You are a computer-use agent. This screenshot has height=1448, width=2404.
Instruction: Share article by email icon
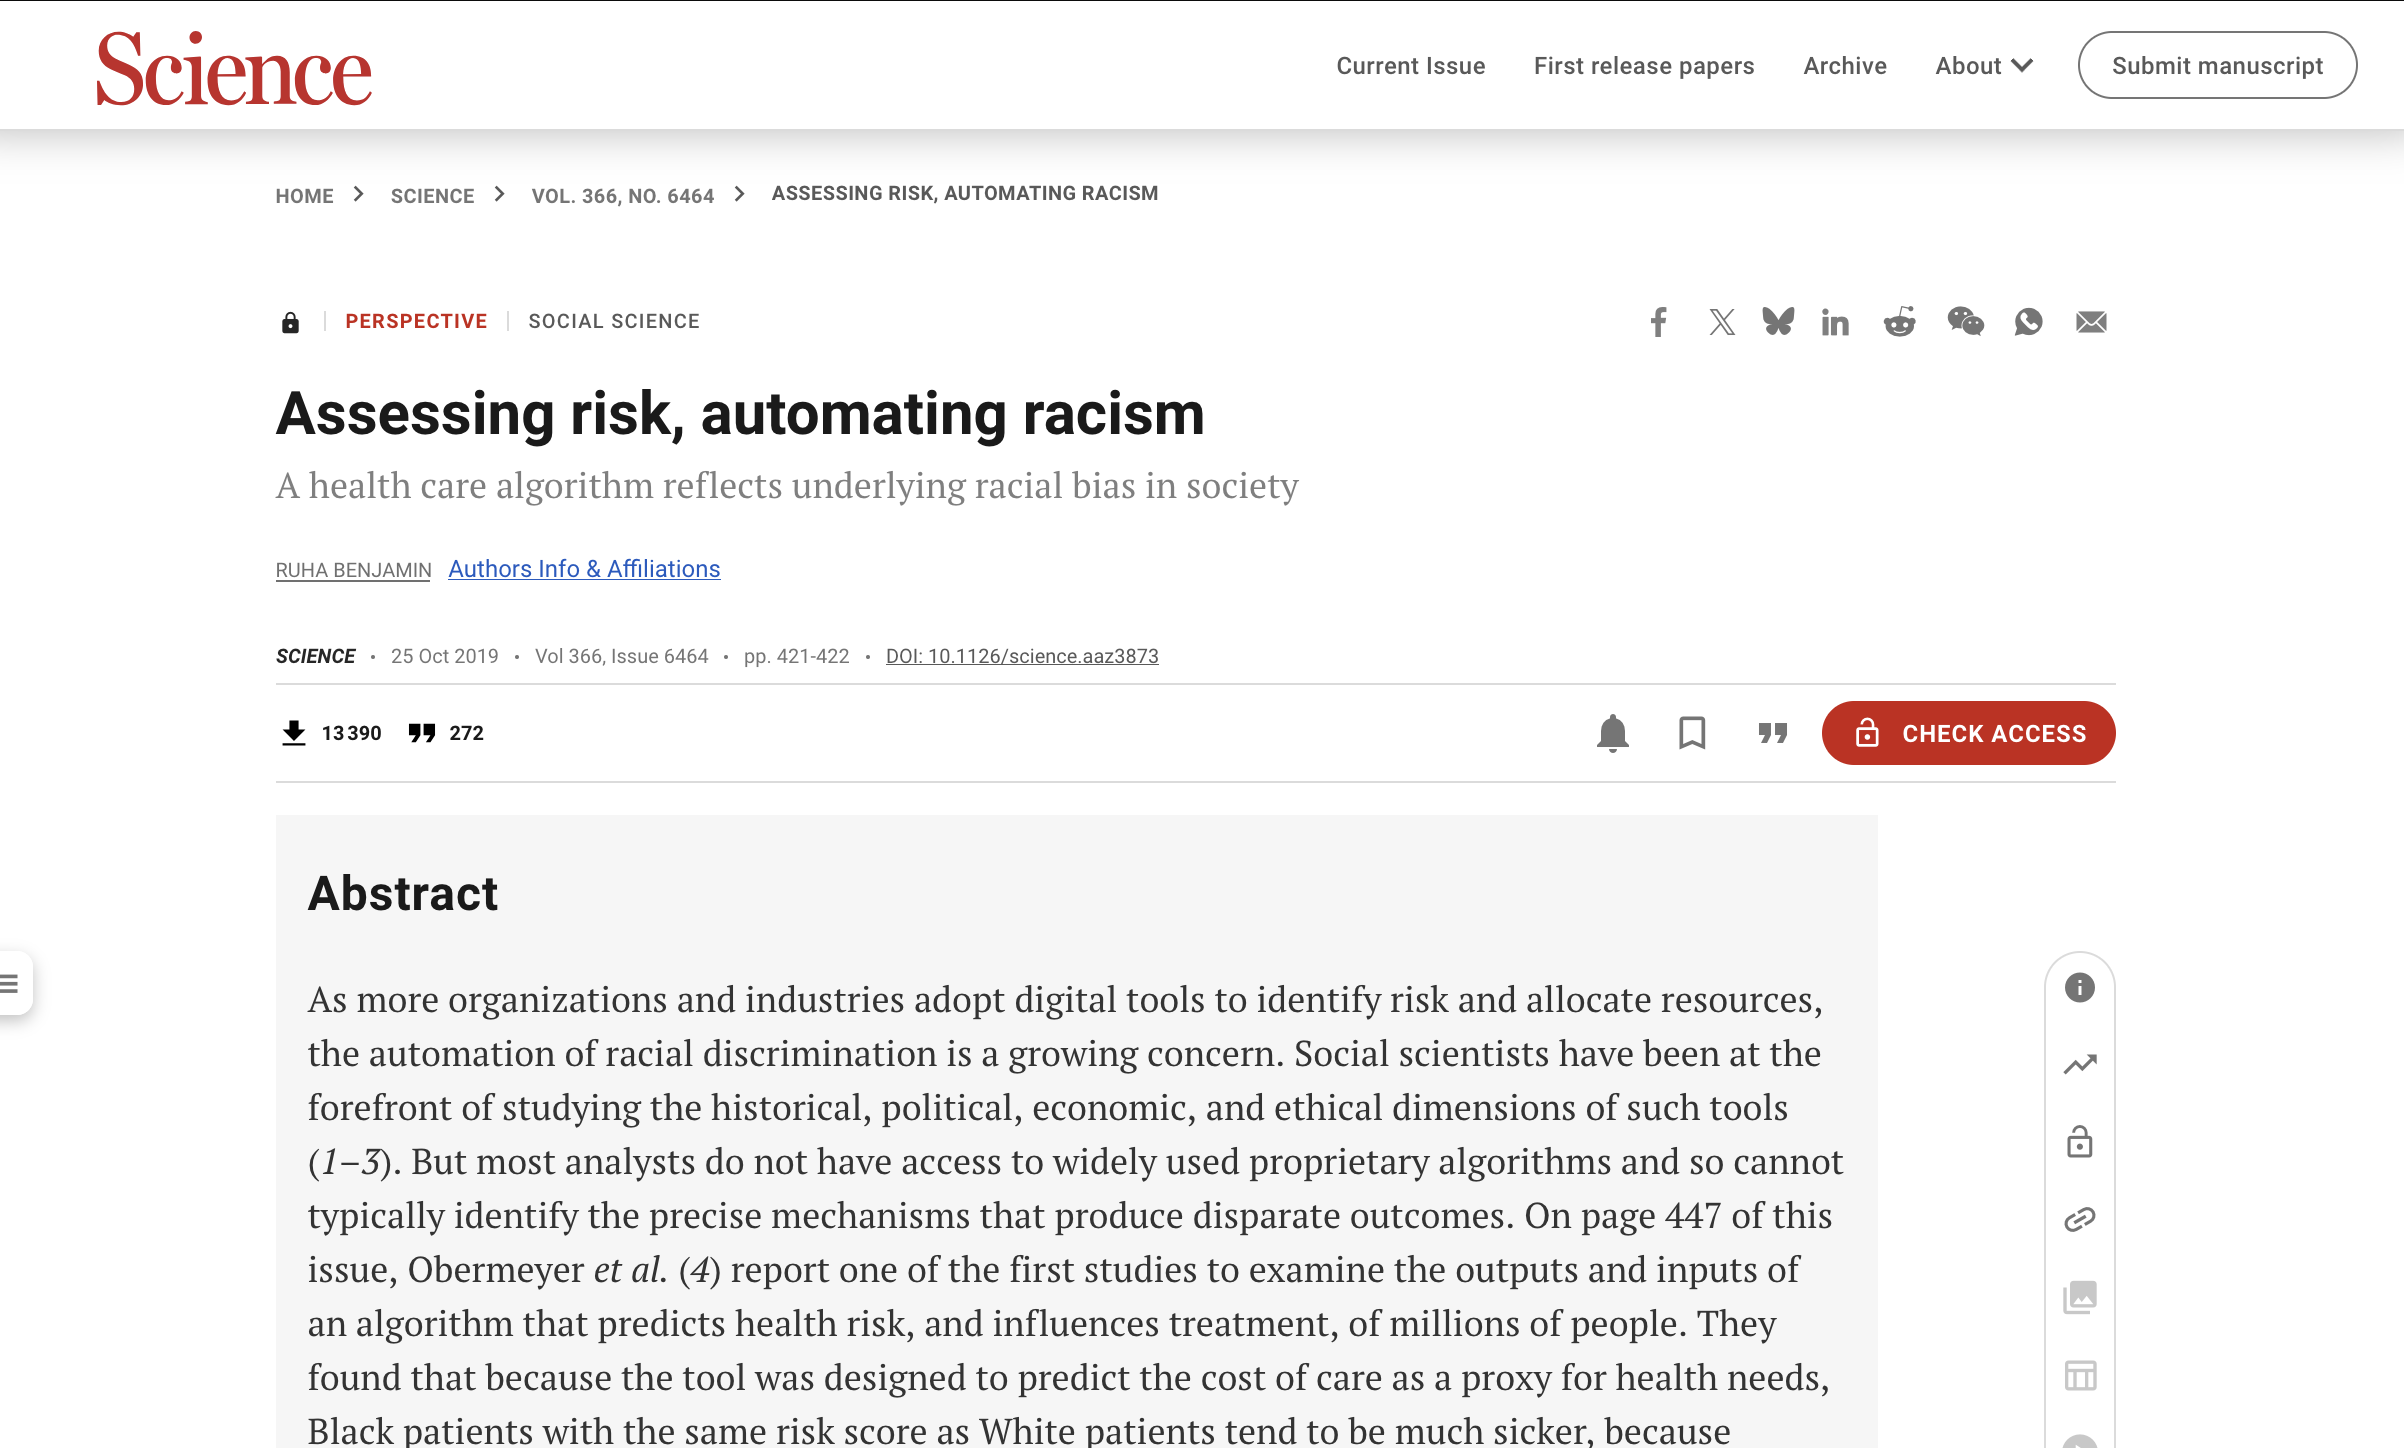tap(2091, 322)
